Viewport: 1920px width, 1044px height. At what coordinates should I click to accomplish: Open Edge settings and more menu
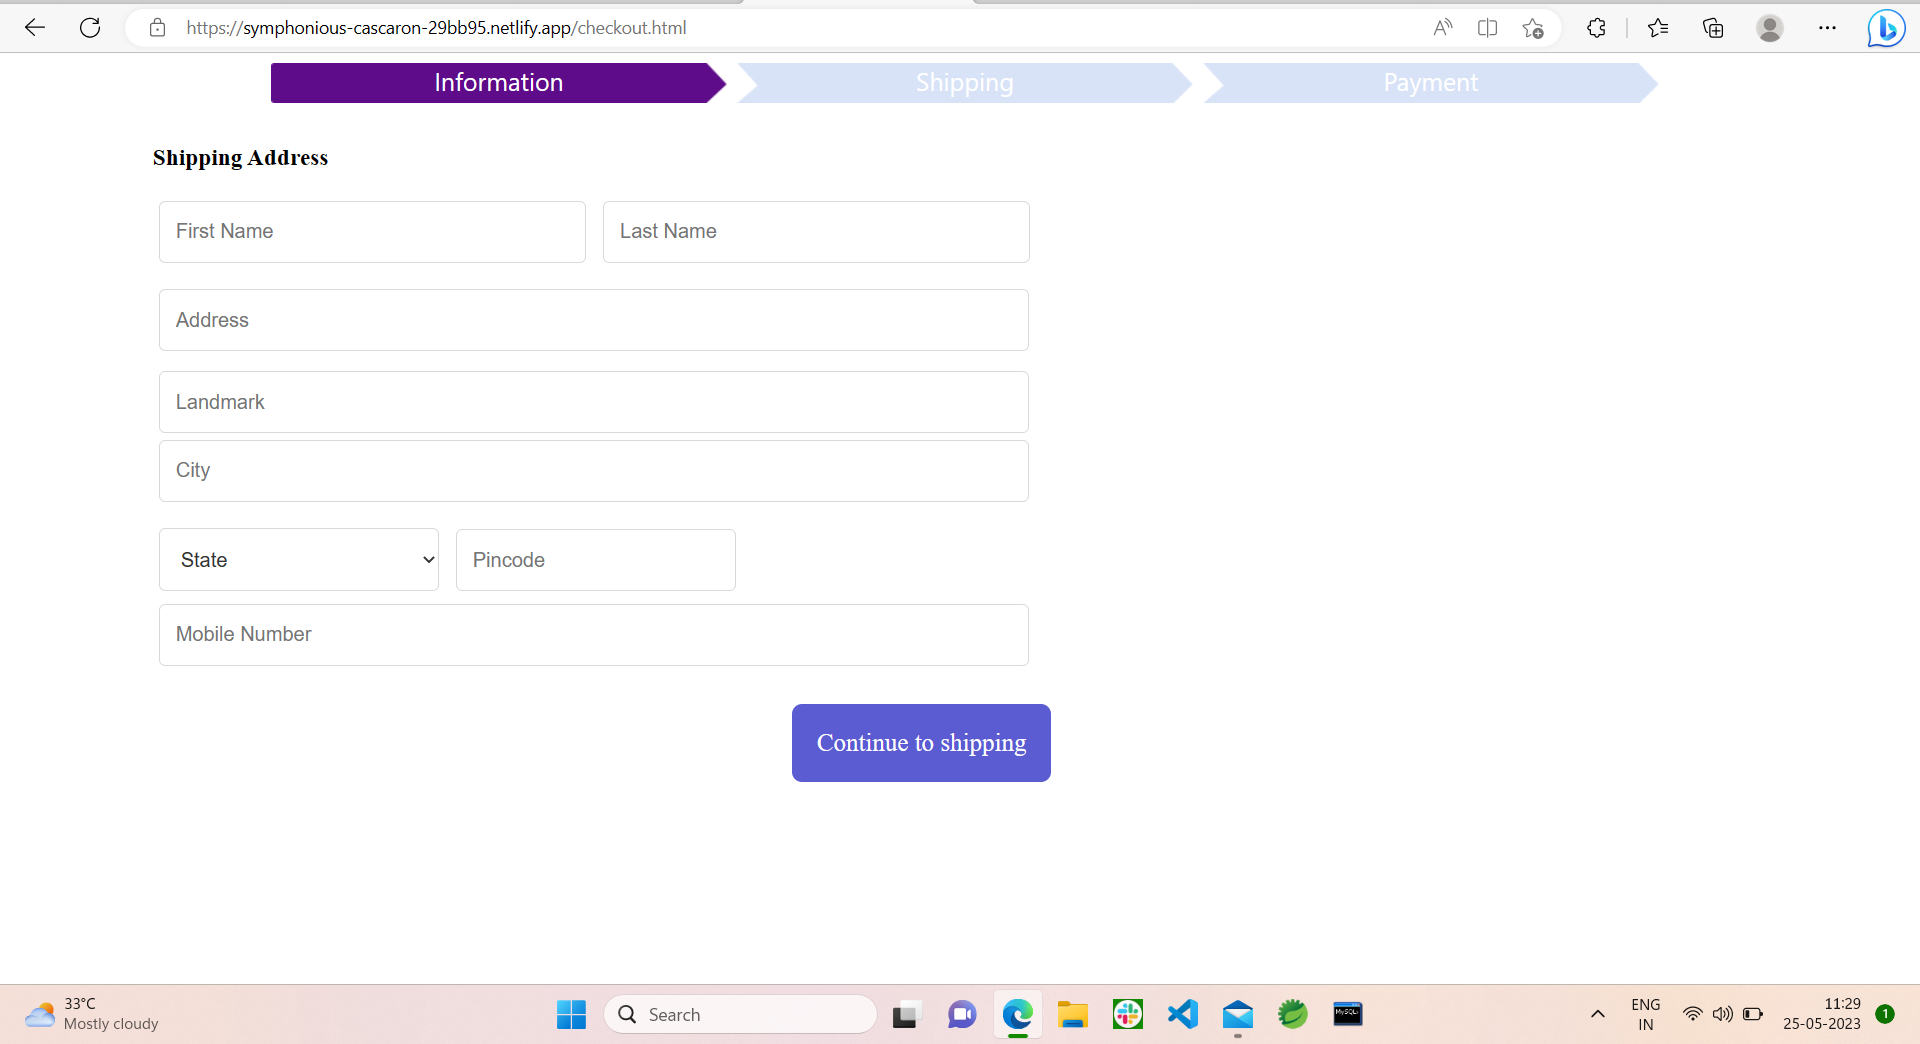1829,27
